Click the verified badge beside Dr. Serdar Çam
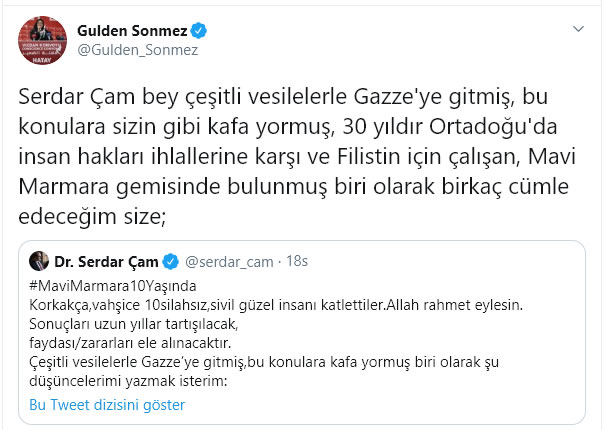The image size is (605, 430). point(170,262)
